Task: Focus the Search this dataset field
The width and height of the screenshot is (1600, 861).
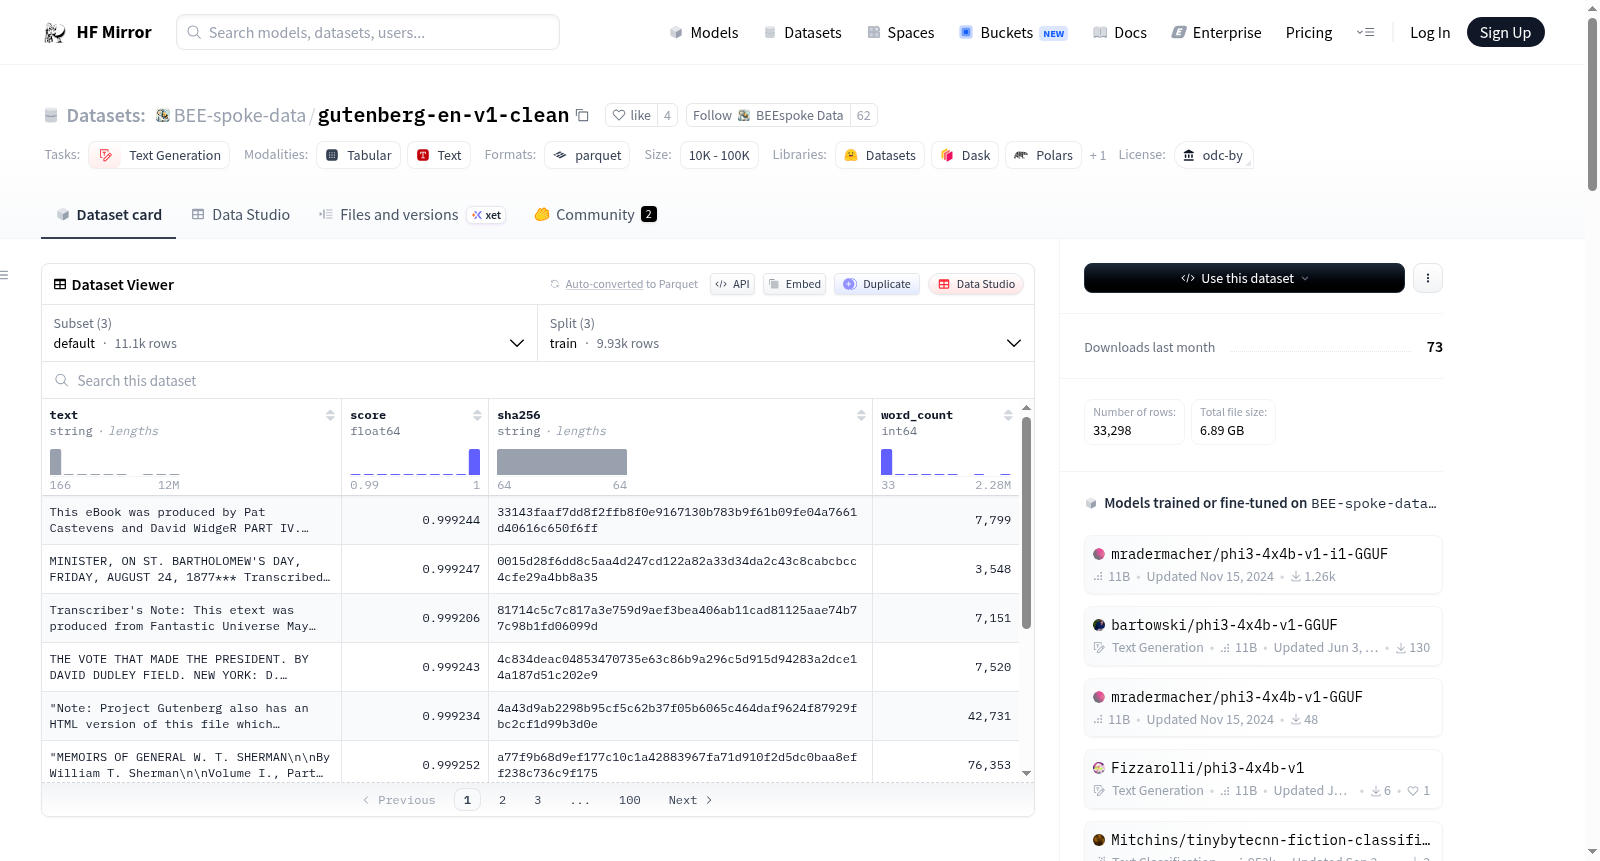Action: pyautogui.click(x=538, y=381)
